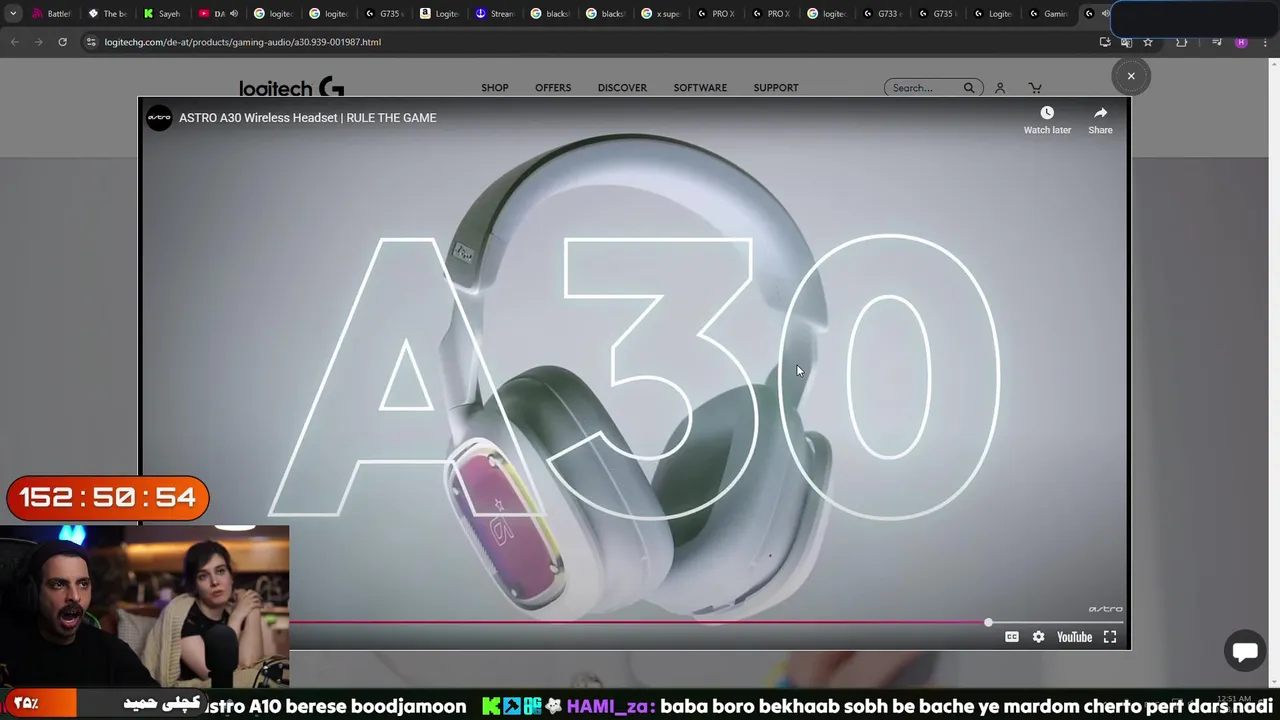Go back in browser history

click(x=14, y=42)
